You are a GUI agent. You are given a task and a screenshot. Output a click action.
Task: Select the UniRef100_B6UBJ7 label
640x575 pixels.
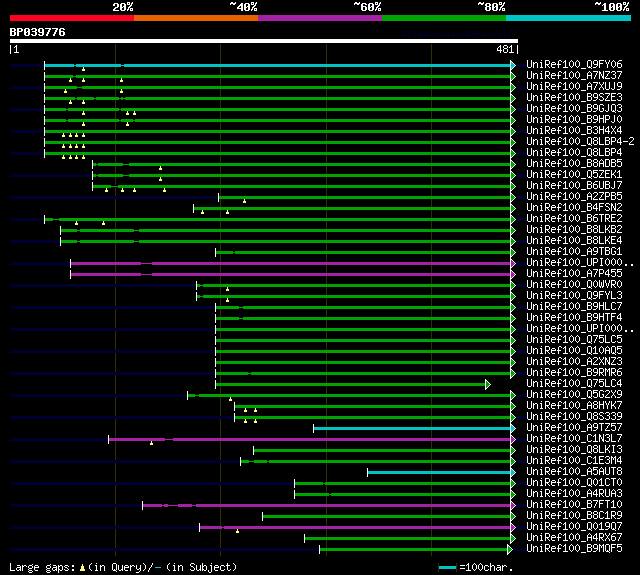point(574,186)
